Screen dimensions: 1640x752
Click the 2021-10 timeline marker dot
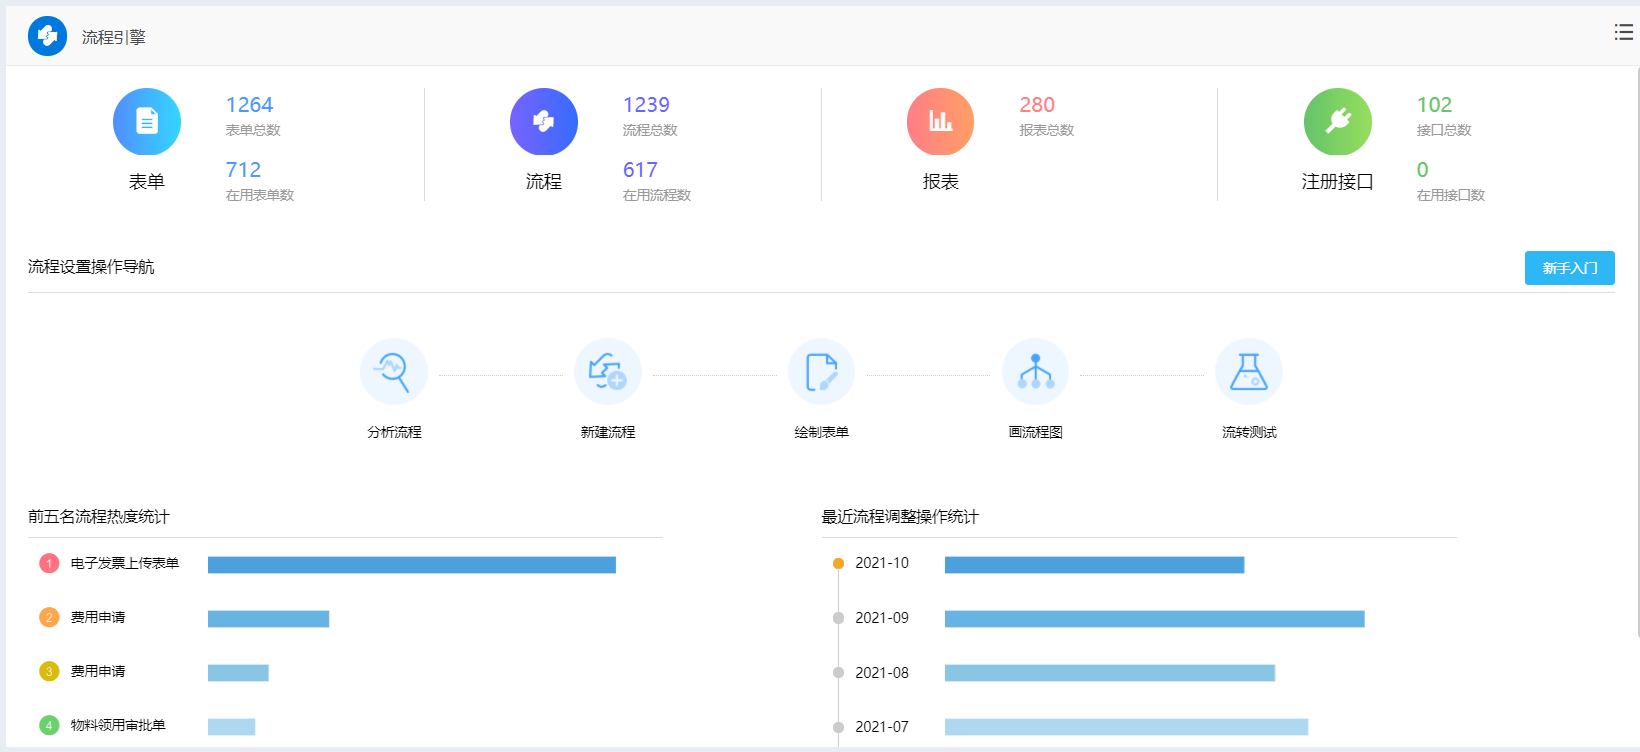pyautogui.click(x=838, y=564)
